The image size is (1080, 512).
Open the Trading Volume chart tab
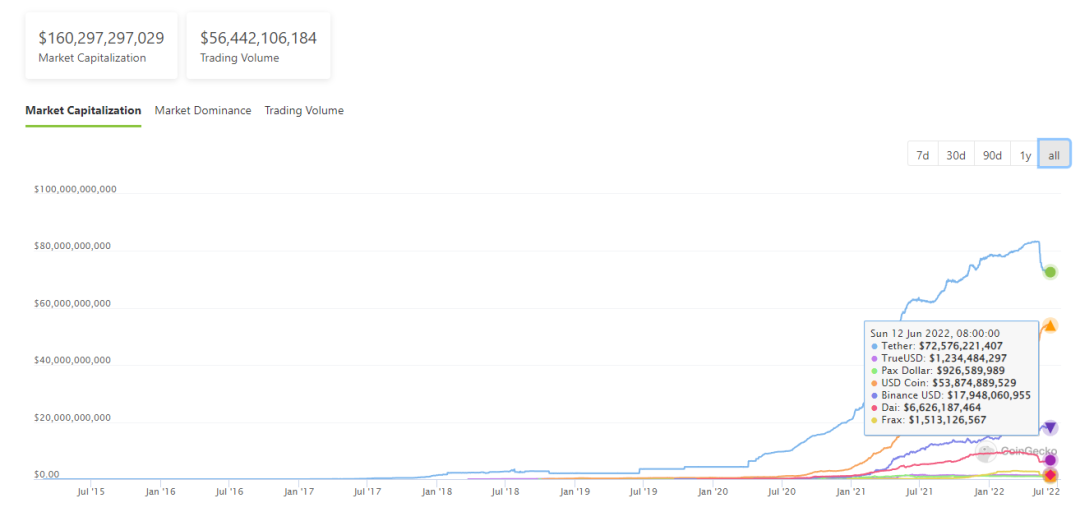coord(304,110)
